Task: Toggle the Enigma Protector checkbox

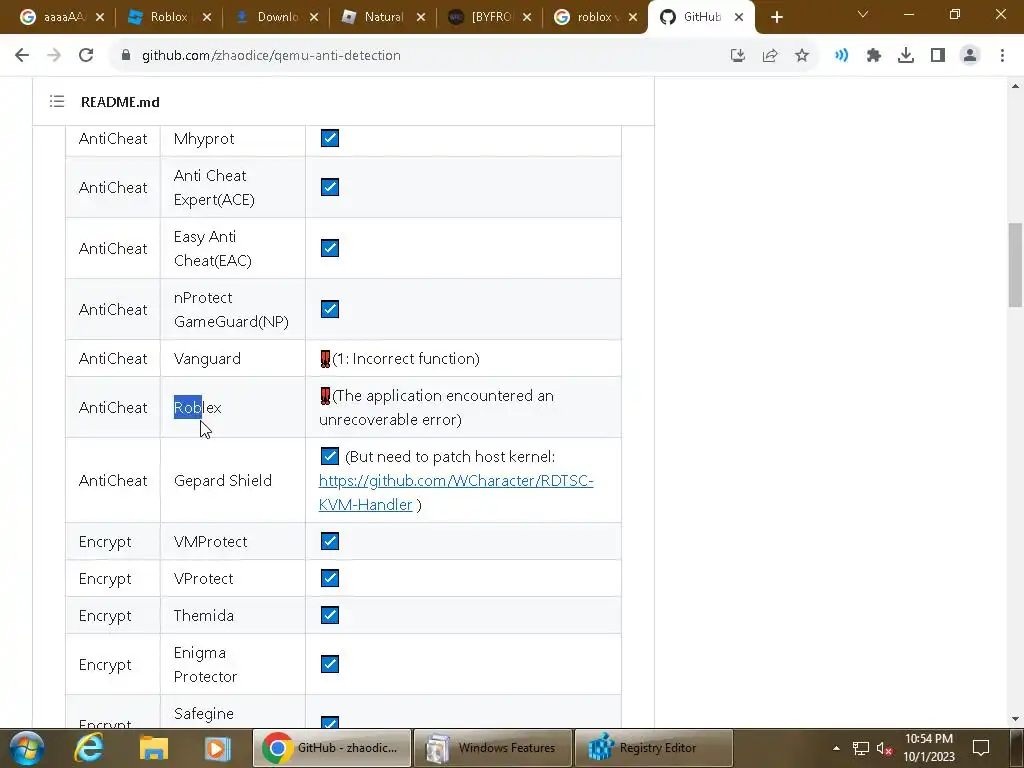Action: [x=330, y=664]
